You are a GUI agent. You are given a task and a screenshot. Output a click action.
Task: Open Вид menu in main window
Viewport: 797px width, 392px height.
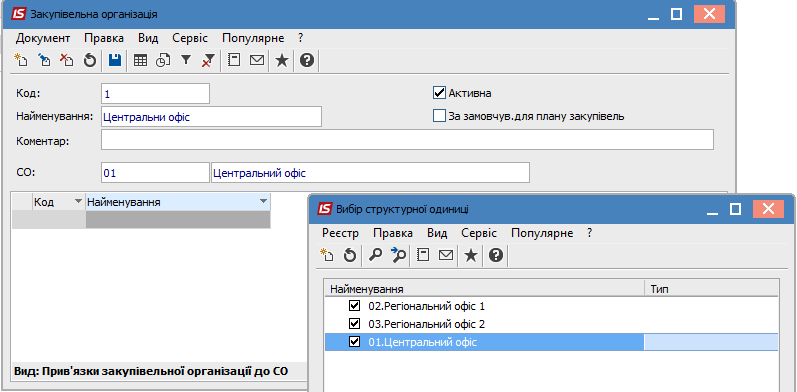148,38
